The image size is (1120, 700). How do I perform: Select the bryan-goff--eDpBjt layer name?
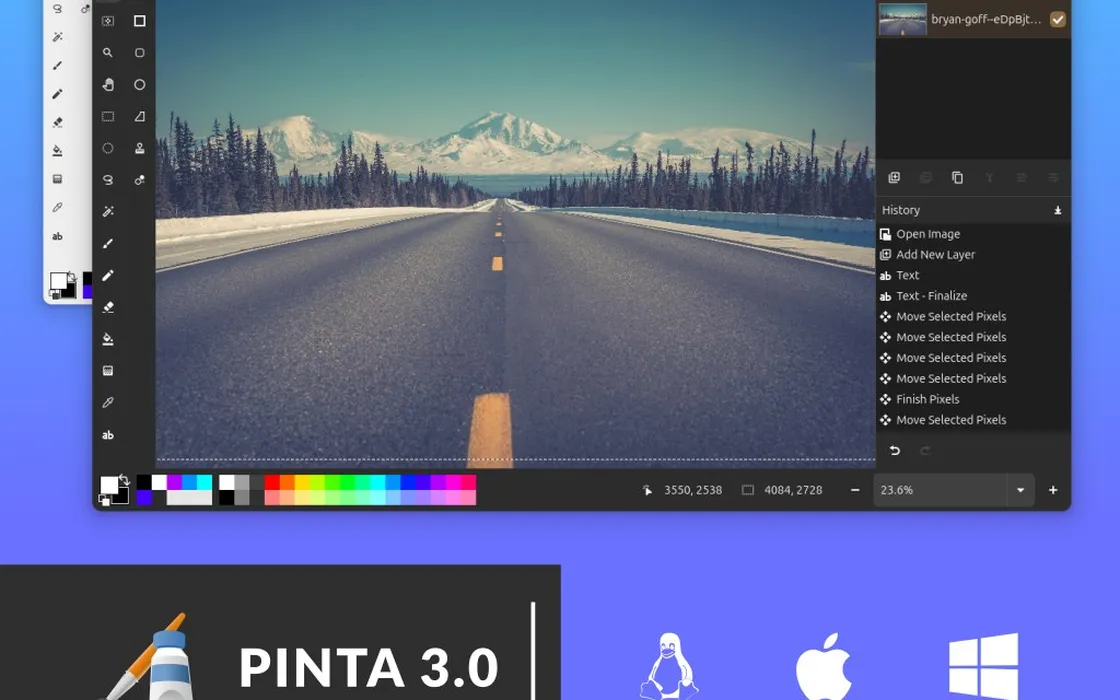[x=986, y=19]
